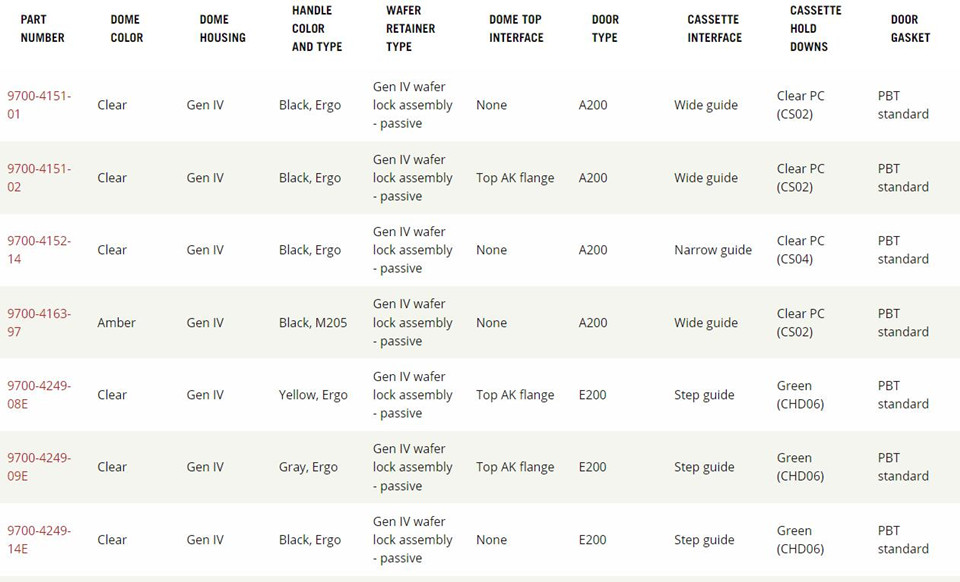Screen dimensions: 960x582
Task: Open part number 9700-4151-01 link
Action: [39, 105]
